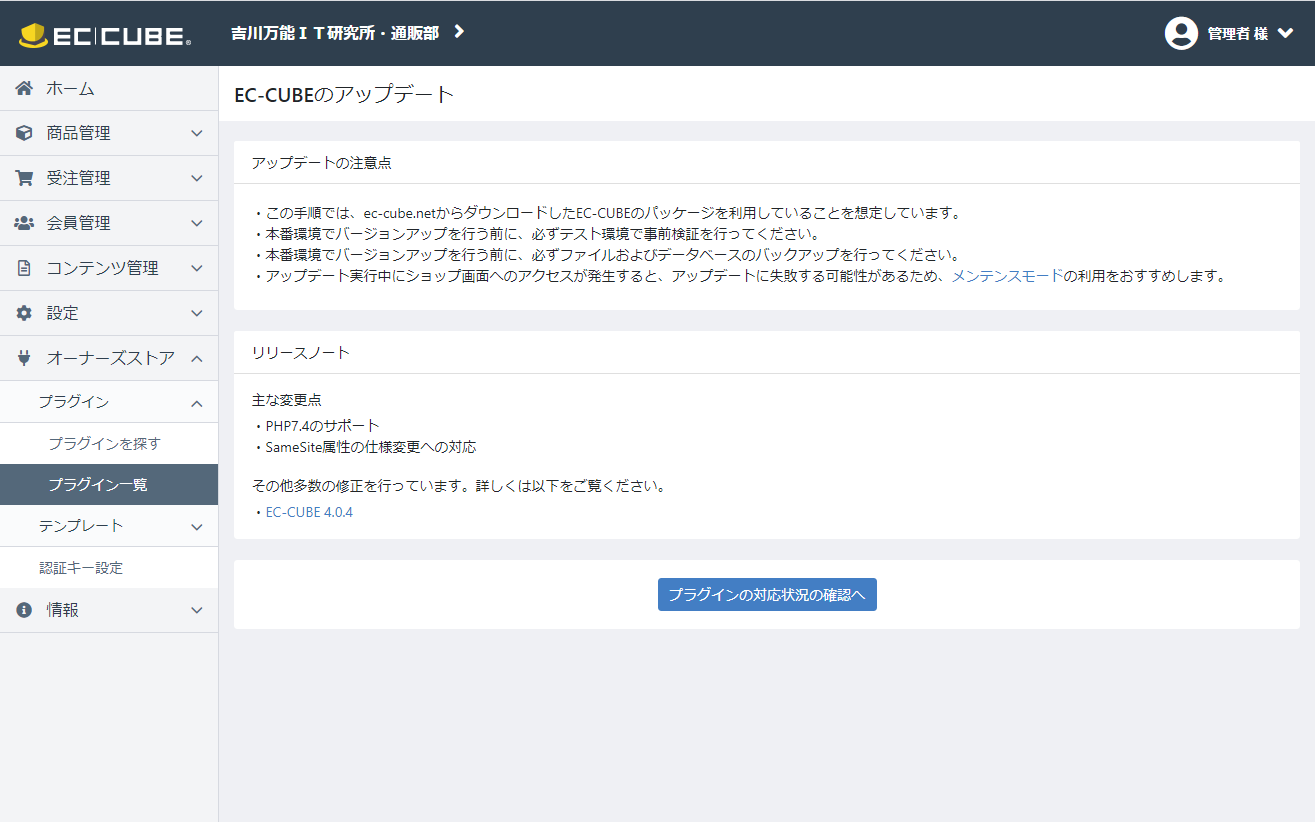Expand the テンプレート submenu chevron

click(197, 527)
